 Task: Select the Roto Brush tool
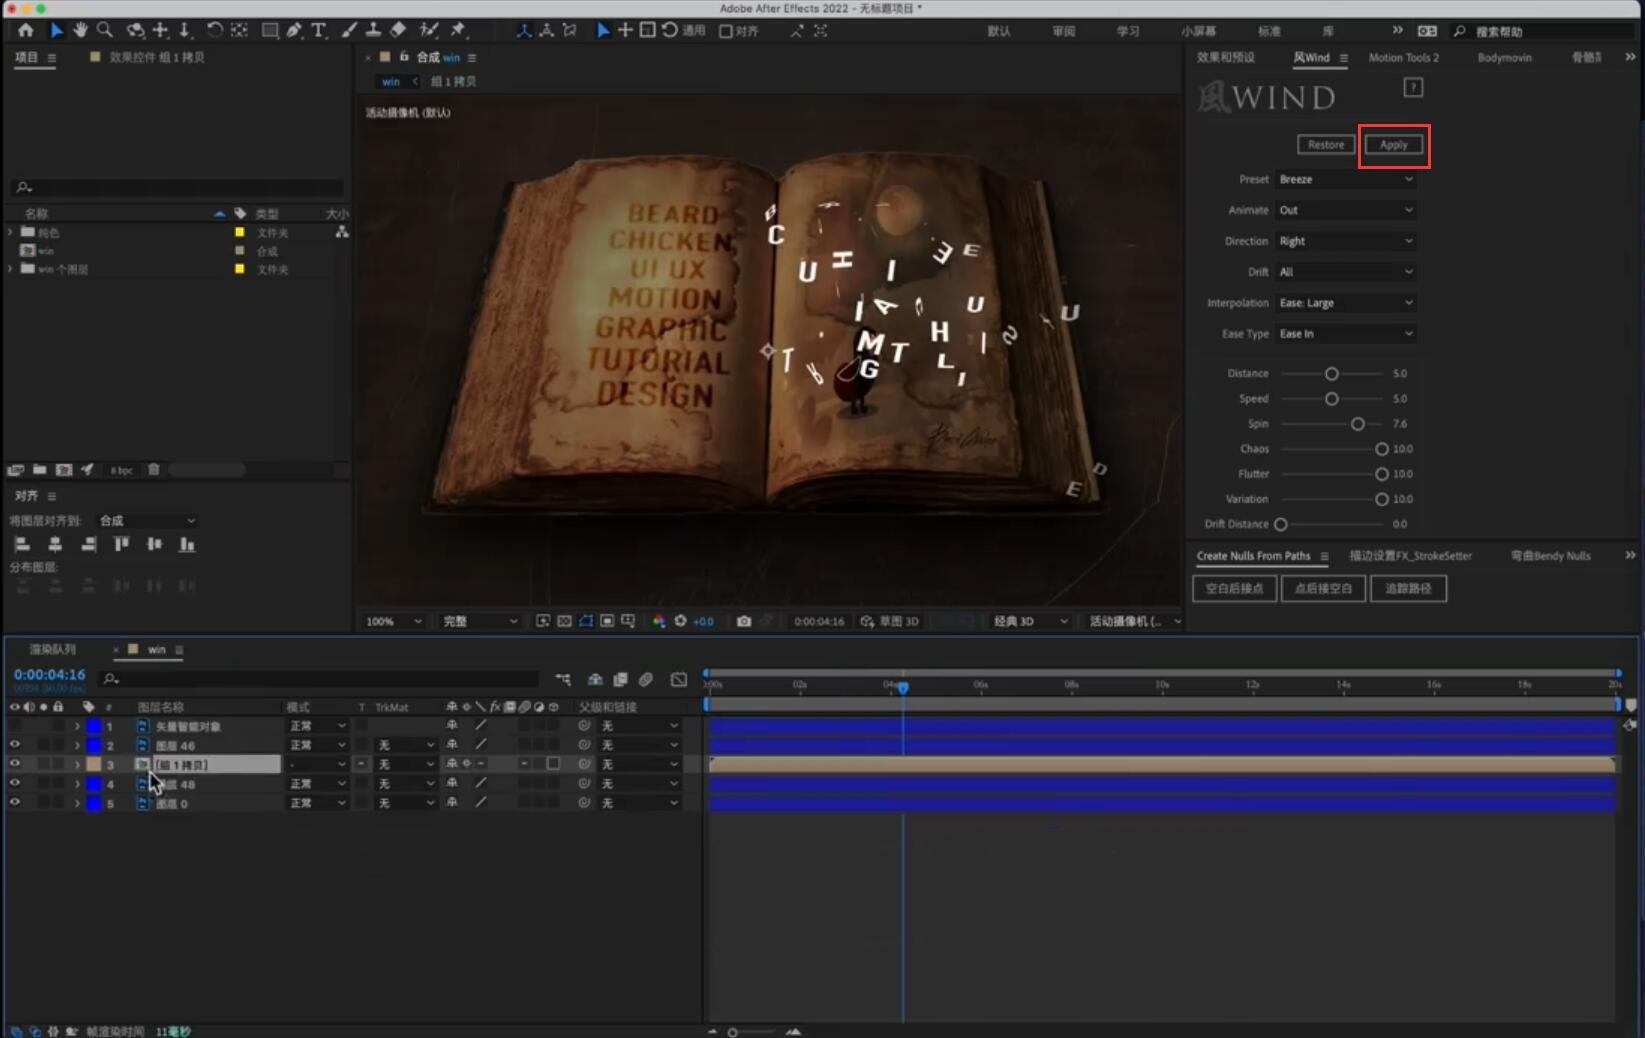[x=429, y=31]
